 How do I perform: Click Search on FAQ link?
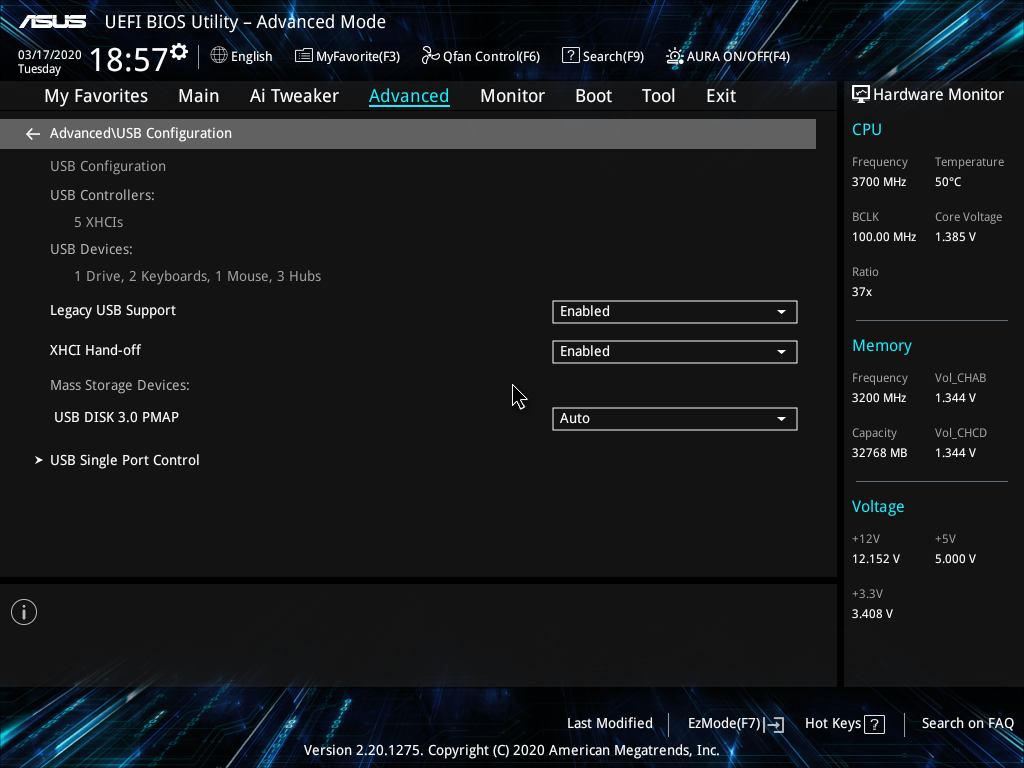point(968,724)
